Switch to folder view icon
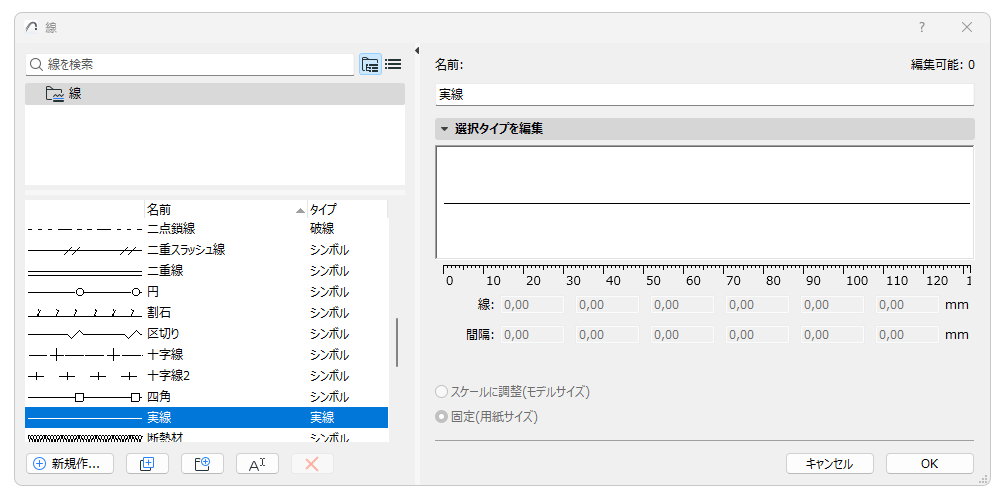The image size is (1005, 498). point(370,64)
